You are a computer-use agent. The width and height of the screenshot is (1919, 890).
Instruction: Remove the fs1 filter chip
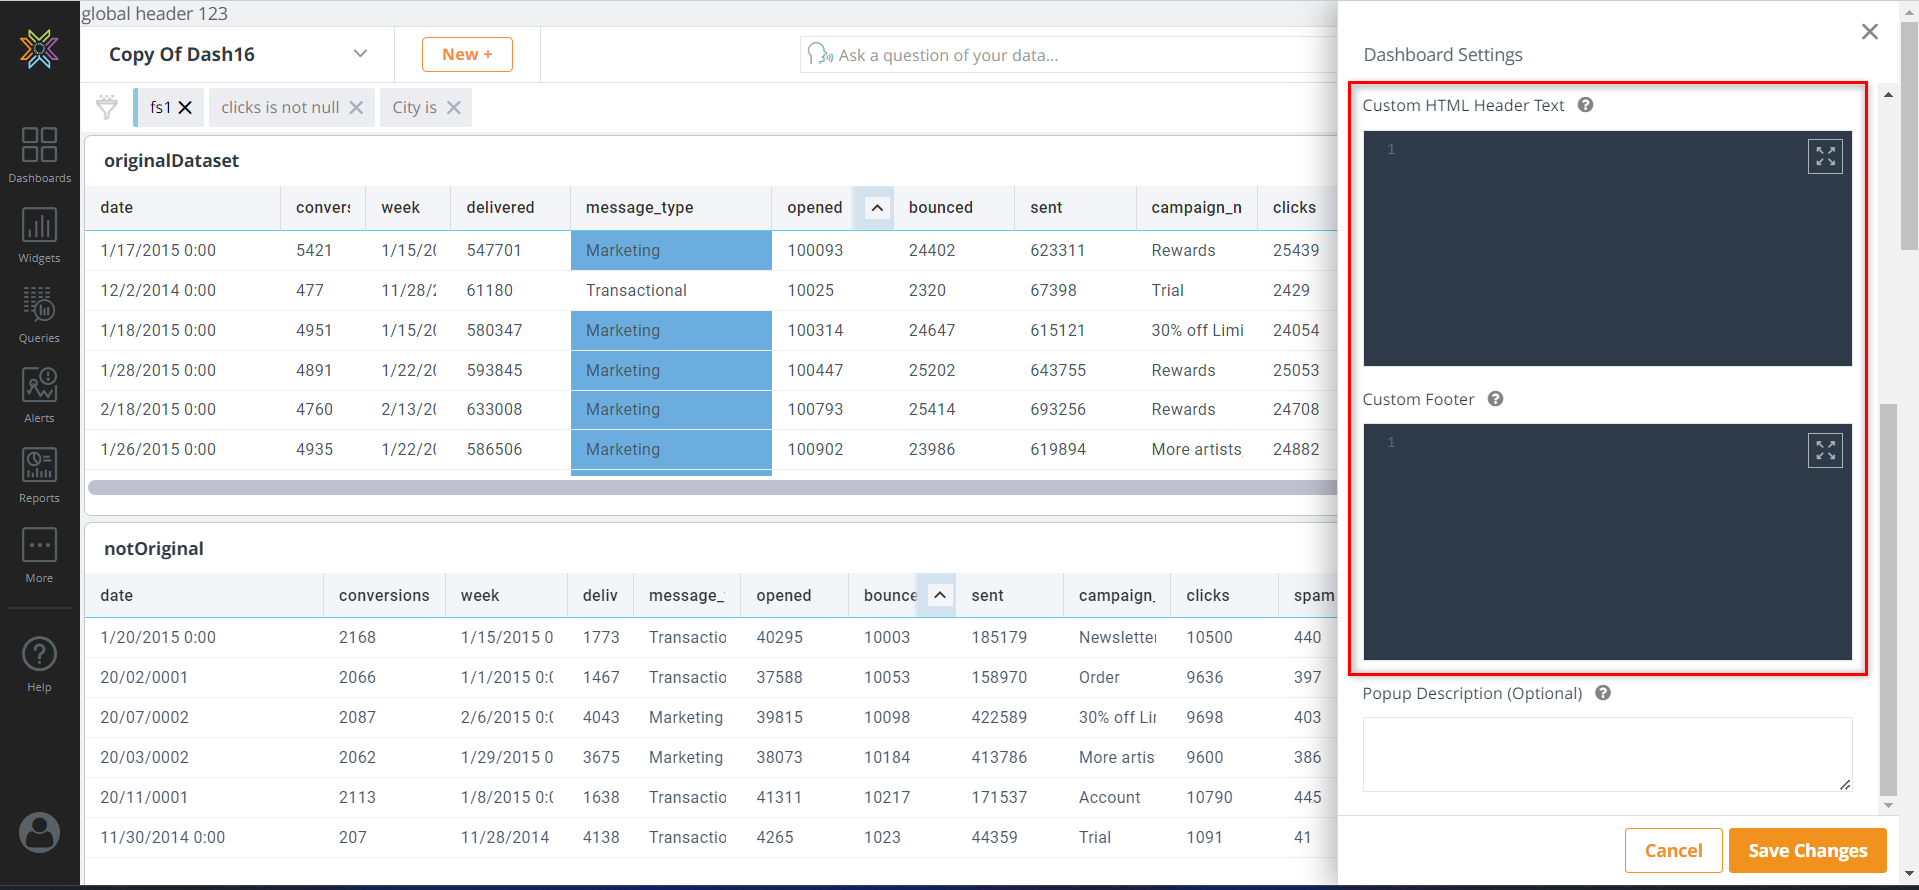click(185, 108)
